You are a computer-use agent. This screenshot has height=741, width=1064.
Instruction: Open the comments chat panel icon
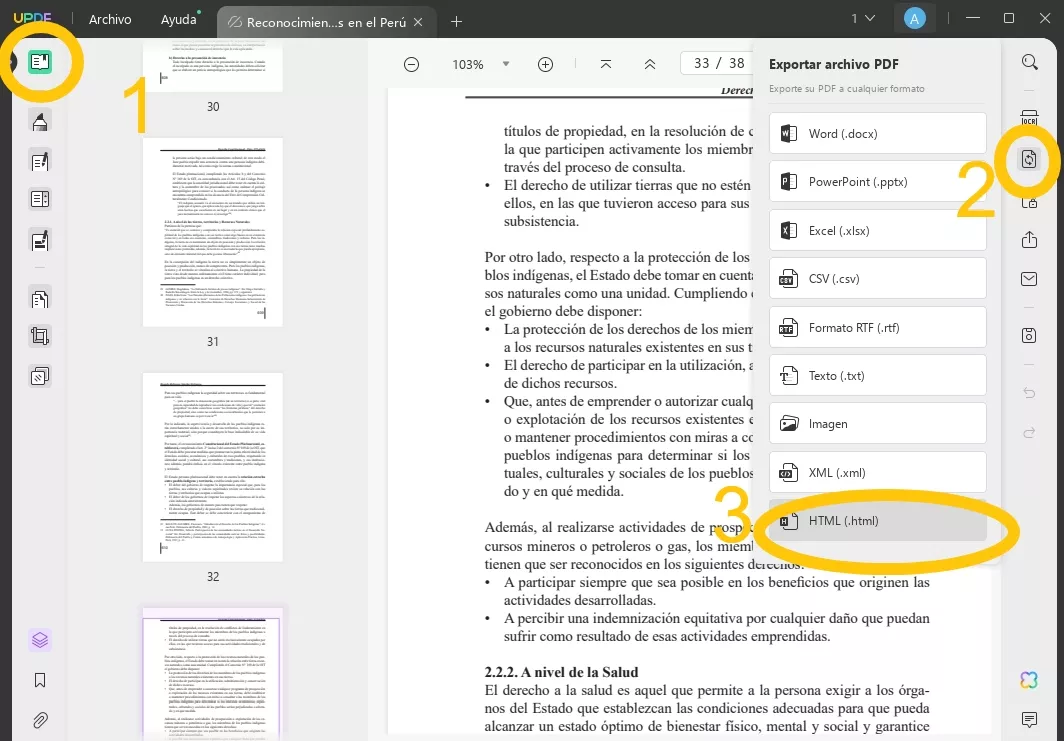pos(1029,719)
